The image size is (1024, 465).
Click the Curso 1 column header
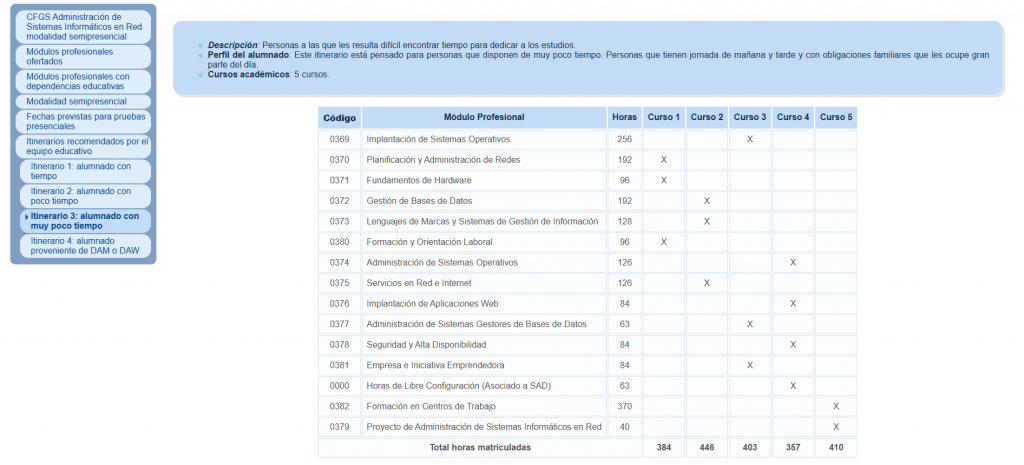[x=664, y=118]
